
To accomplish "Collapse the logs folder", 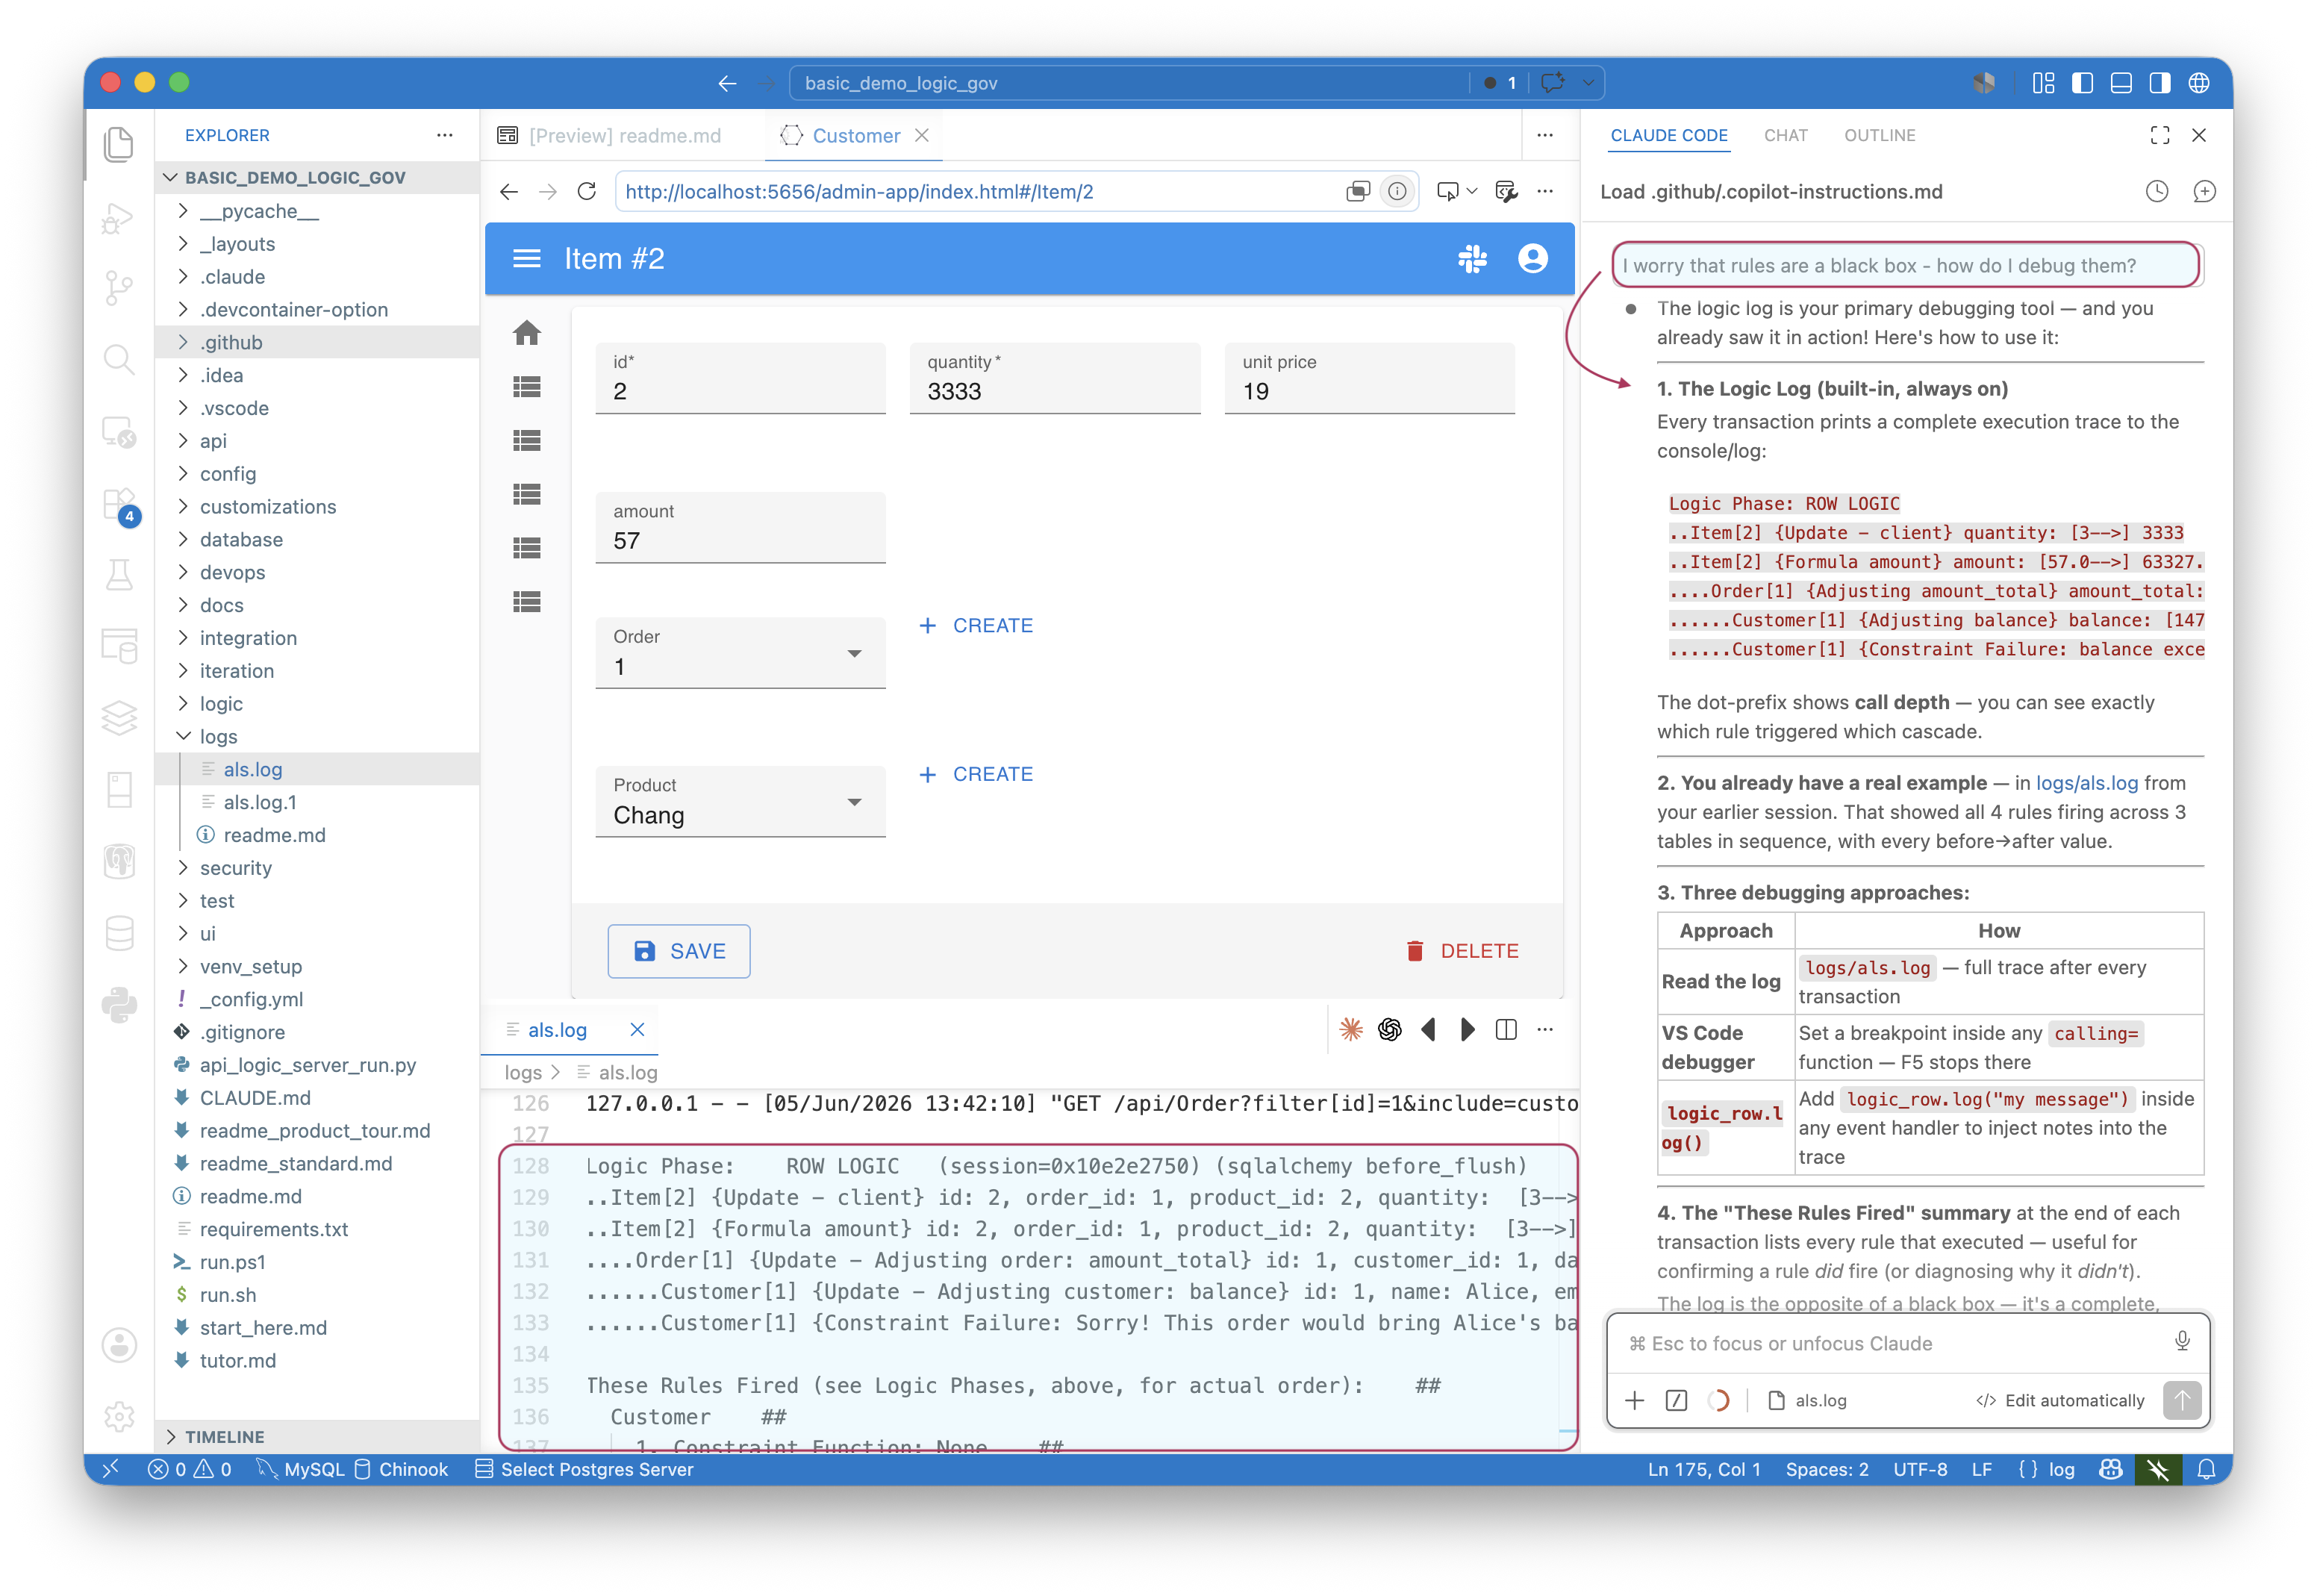I will 318,736.
